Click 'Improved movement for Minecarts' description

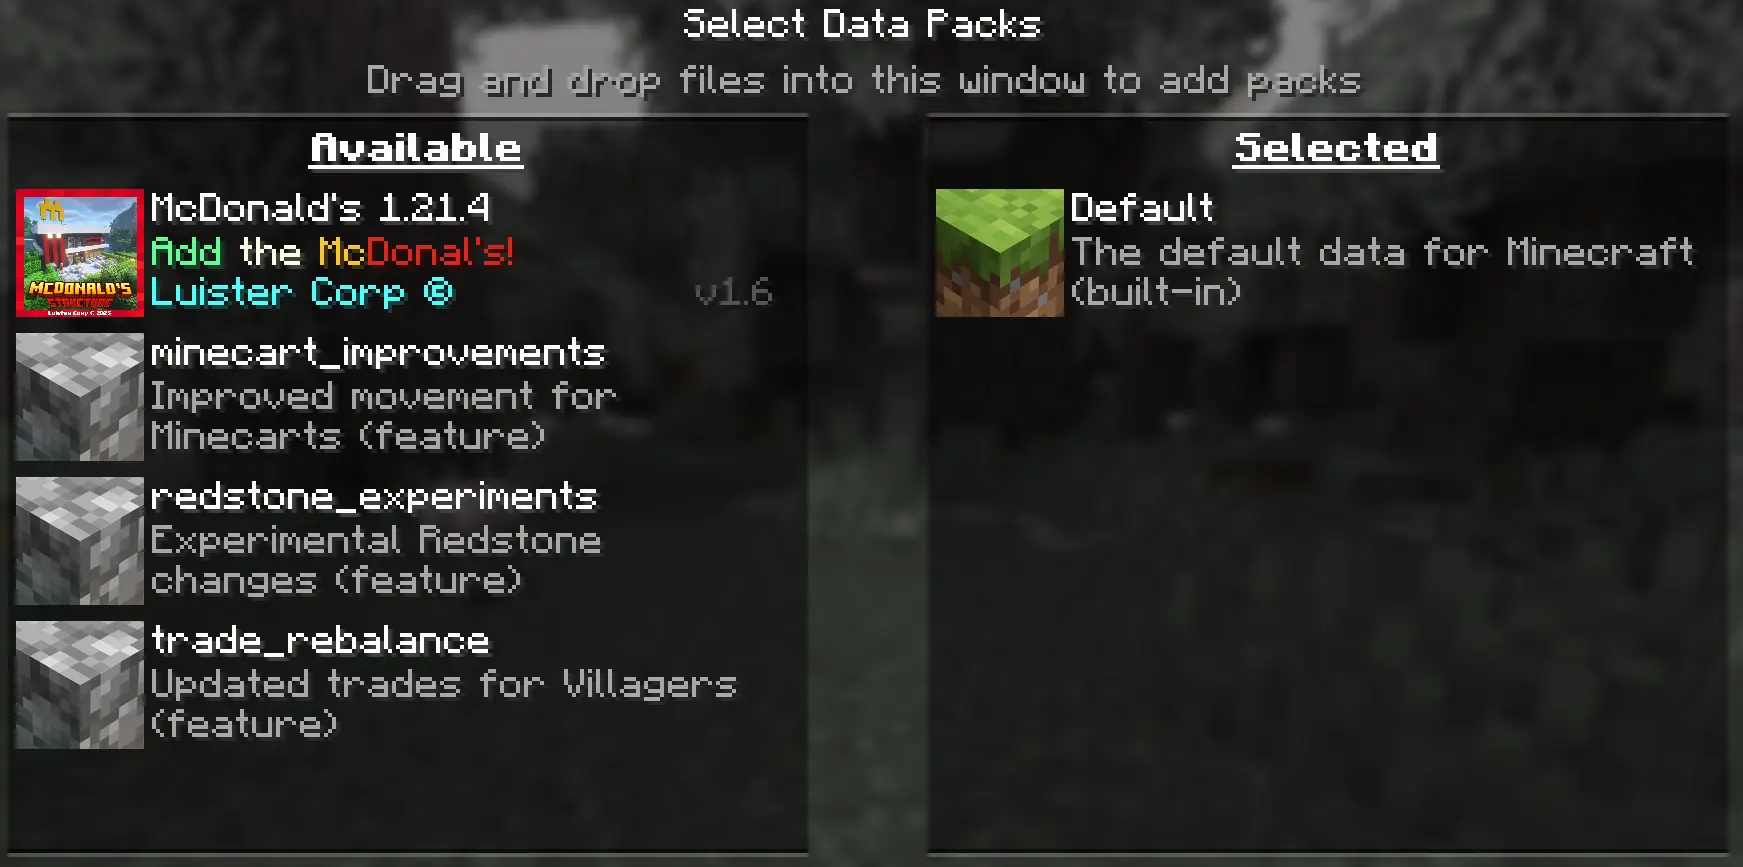point(384,416)
